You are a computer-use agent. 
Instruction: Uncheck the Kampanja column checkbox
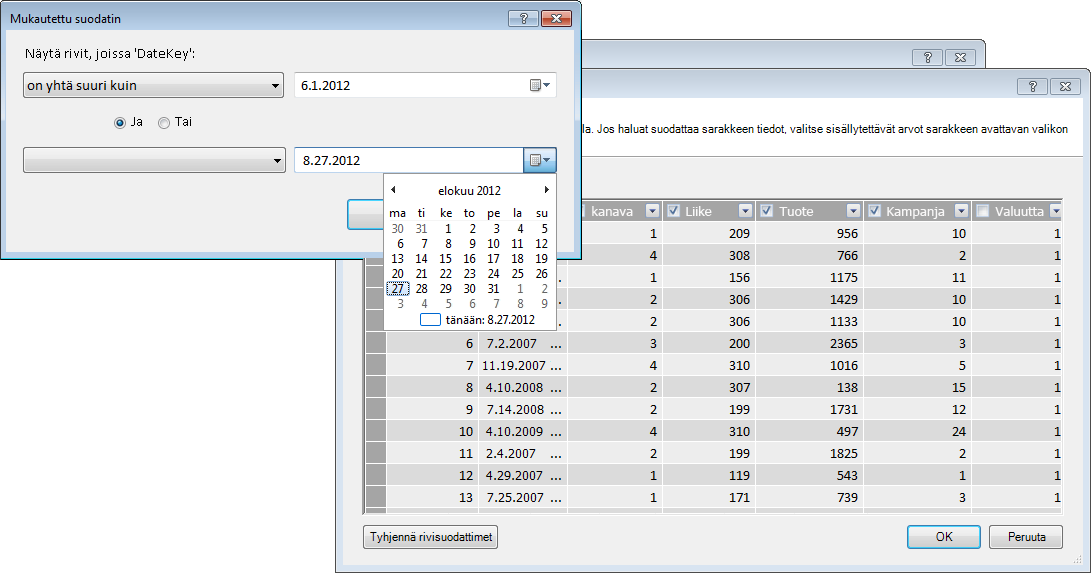875,211
